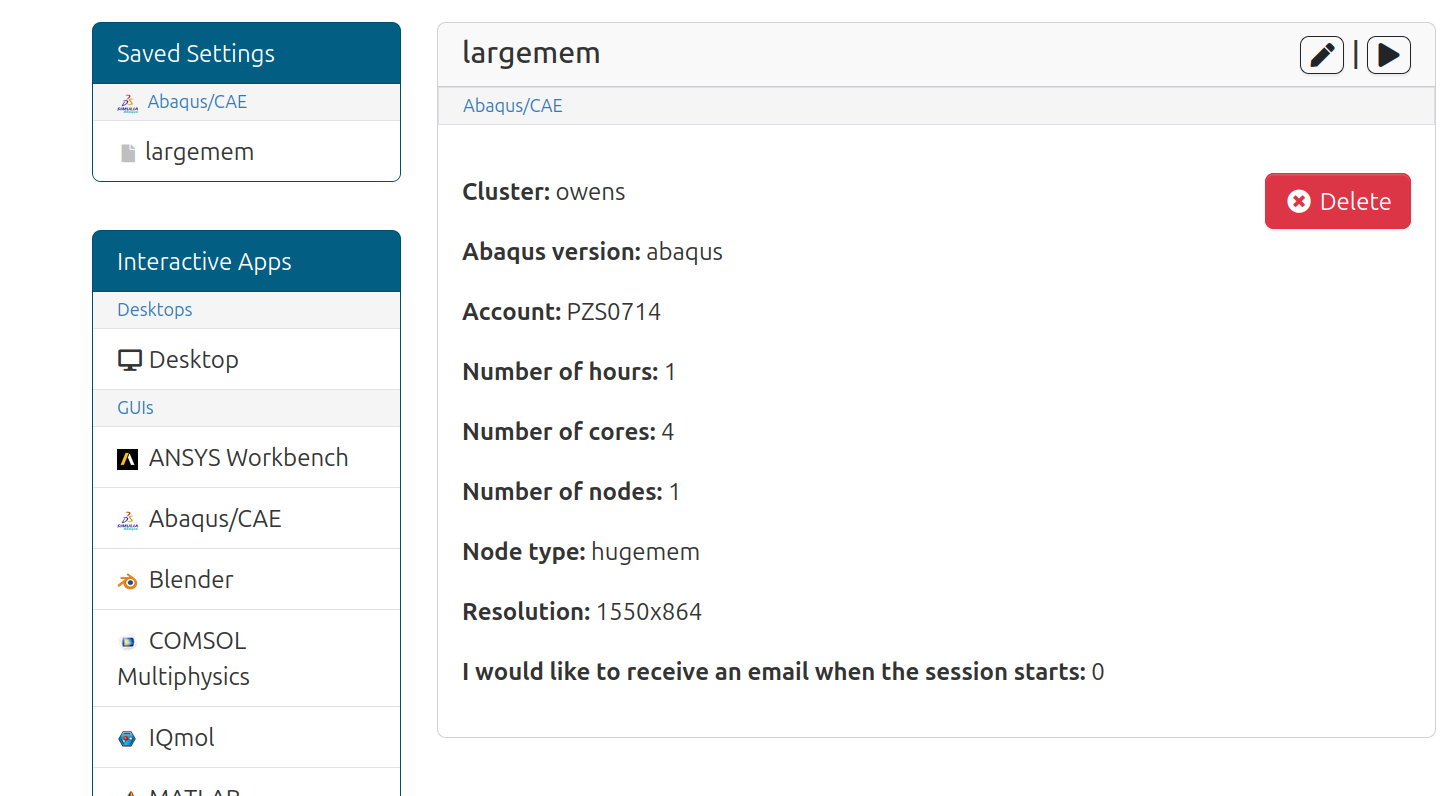Delete the largemem saved setting
The height and width of the screenshot is (796, 1454).
pos(1337,201)
